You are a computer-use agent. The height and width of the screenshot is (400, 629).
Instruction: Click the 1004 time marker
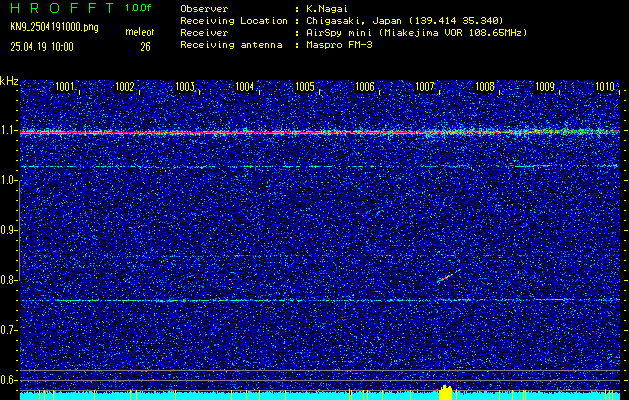(245, 87)
